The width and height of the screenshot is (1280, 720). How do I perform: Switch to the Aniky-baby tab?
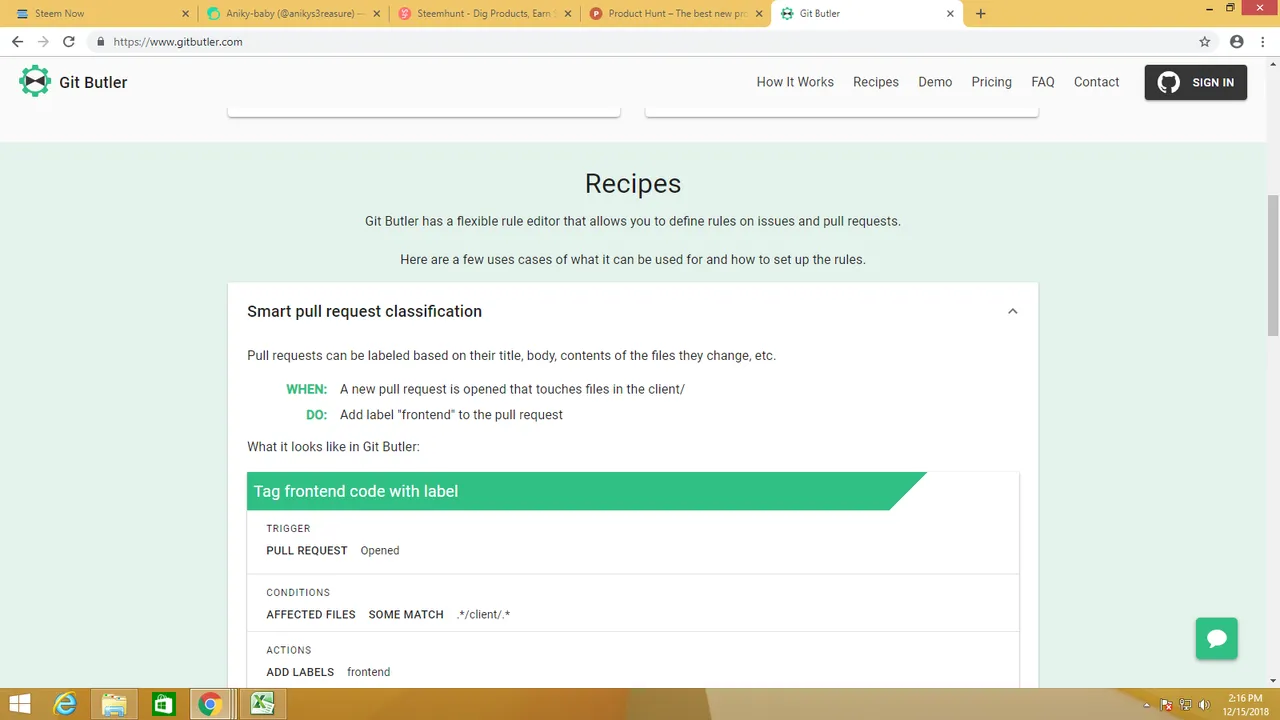pos(292,14)
